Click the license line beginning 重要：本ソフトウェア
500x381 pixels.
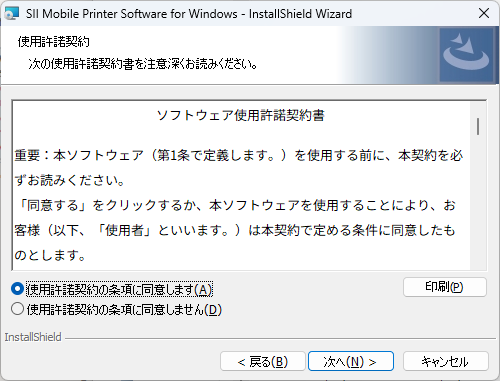pos(239,156)
